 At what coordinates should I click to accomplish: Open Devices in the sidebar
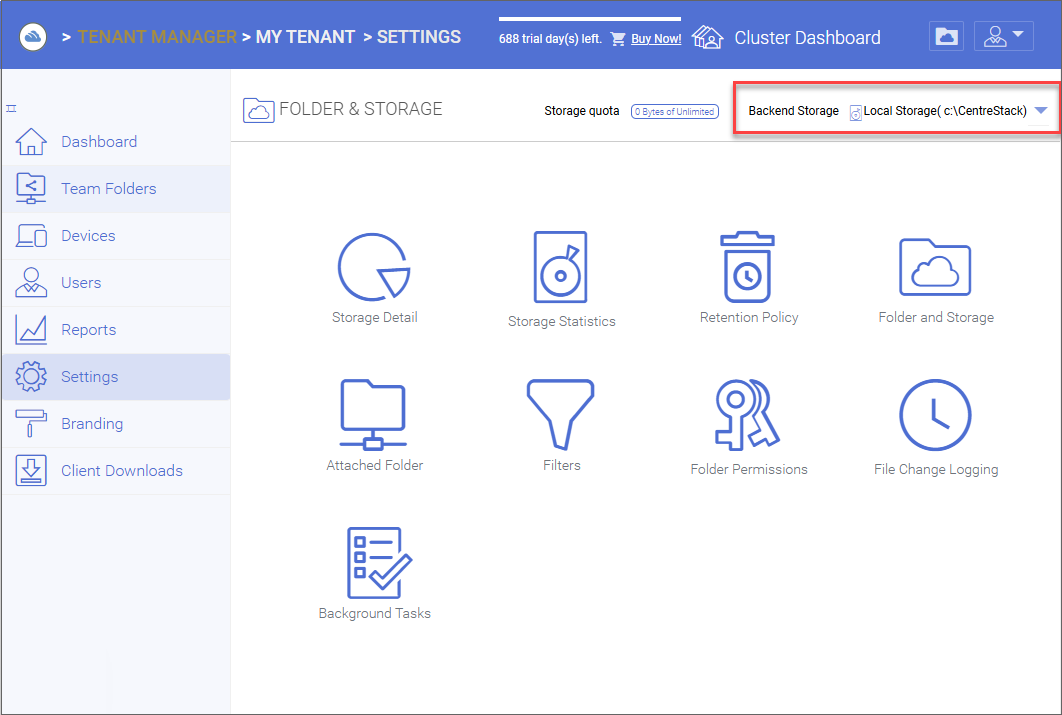(116, 236)
